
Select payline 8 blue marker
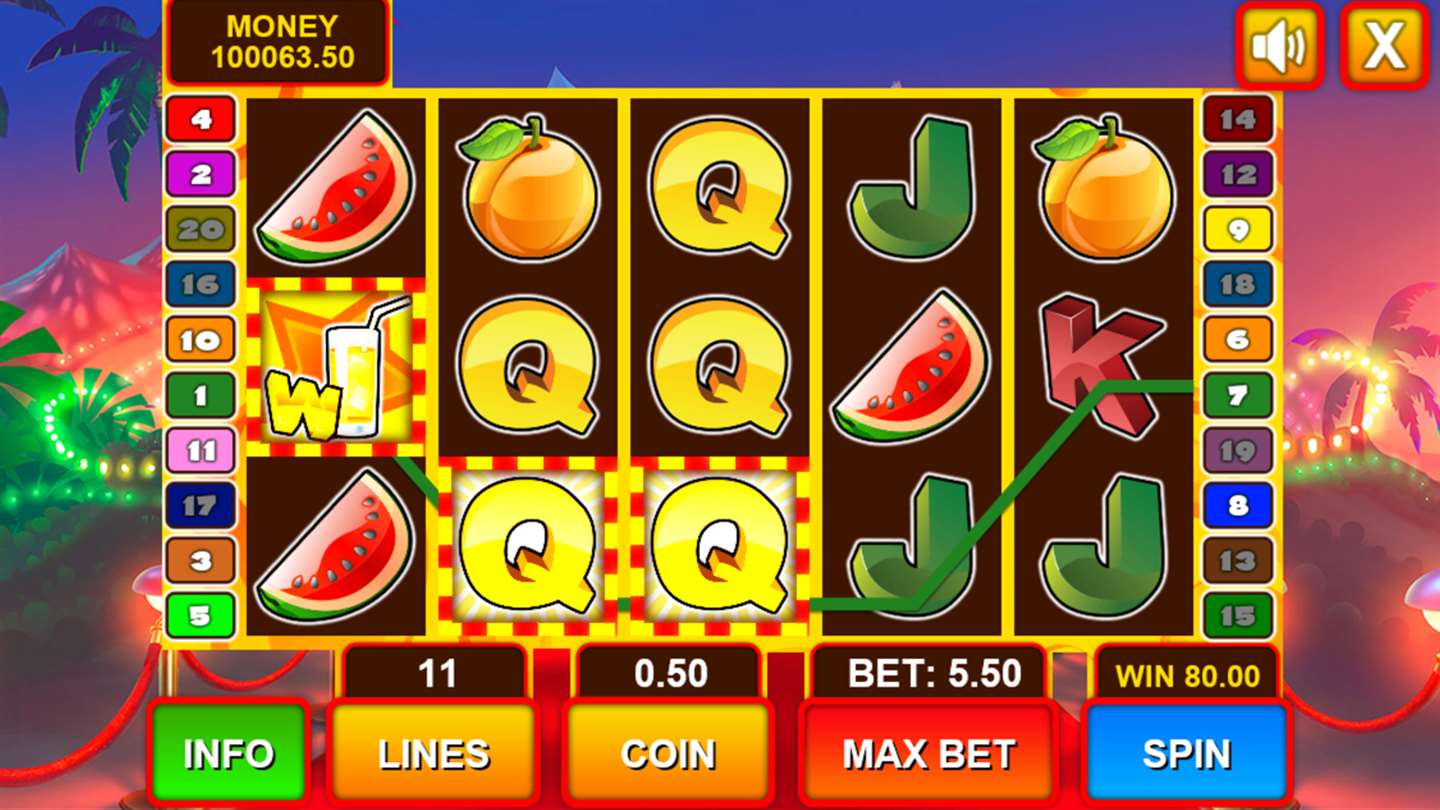click(x=1238, y=505)
